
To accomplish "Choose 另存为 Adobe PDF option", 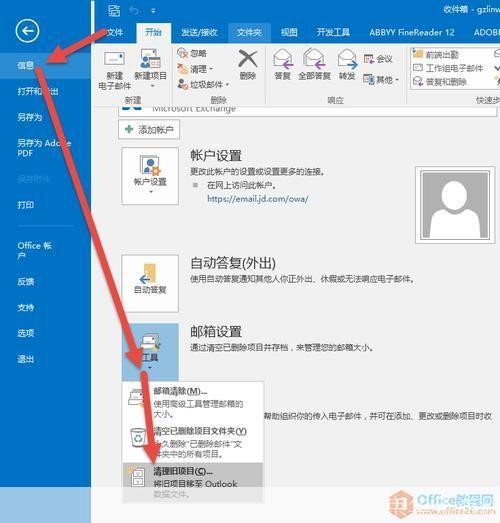I will point(44,148).
